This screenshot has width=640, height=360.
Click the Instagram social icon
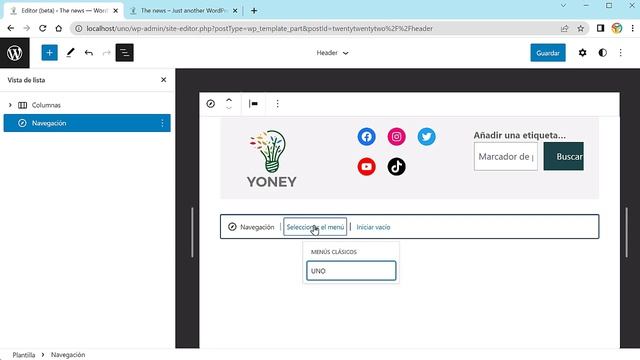pyautogui.click(x=396, y=137)
